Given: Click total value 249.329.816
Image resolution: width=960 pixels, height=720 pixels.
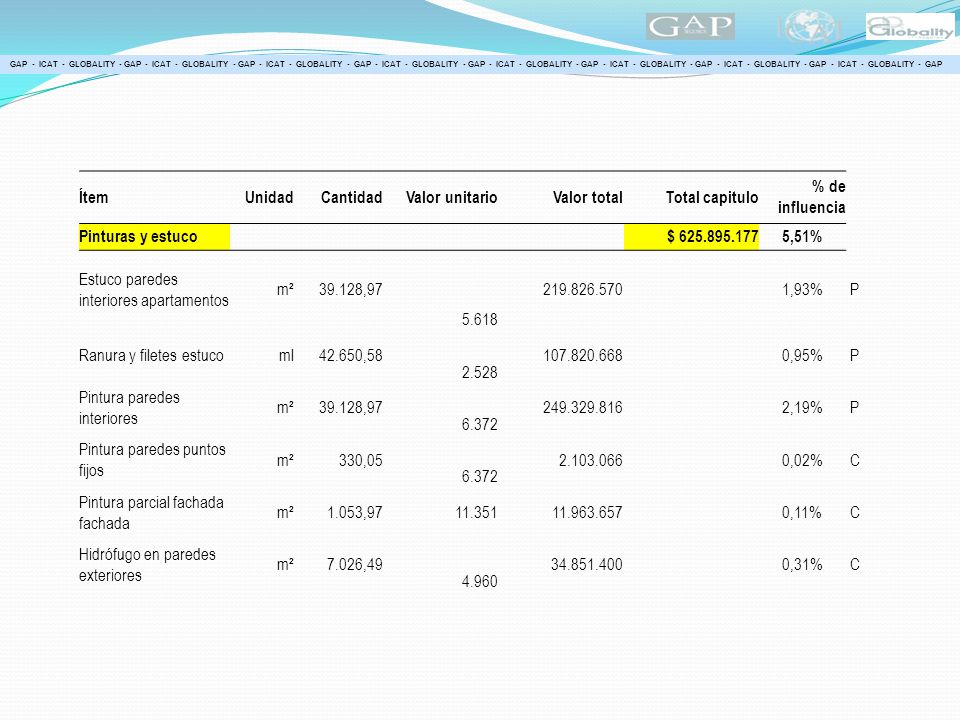Looking at the screenshot, I should (582, 408).
